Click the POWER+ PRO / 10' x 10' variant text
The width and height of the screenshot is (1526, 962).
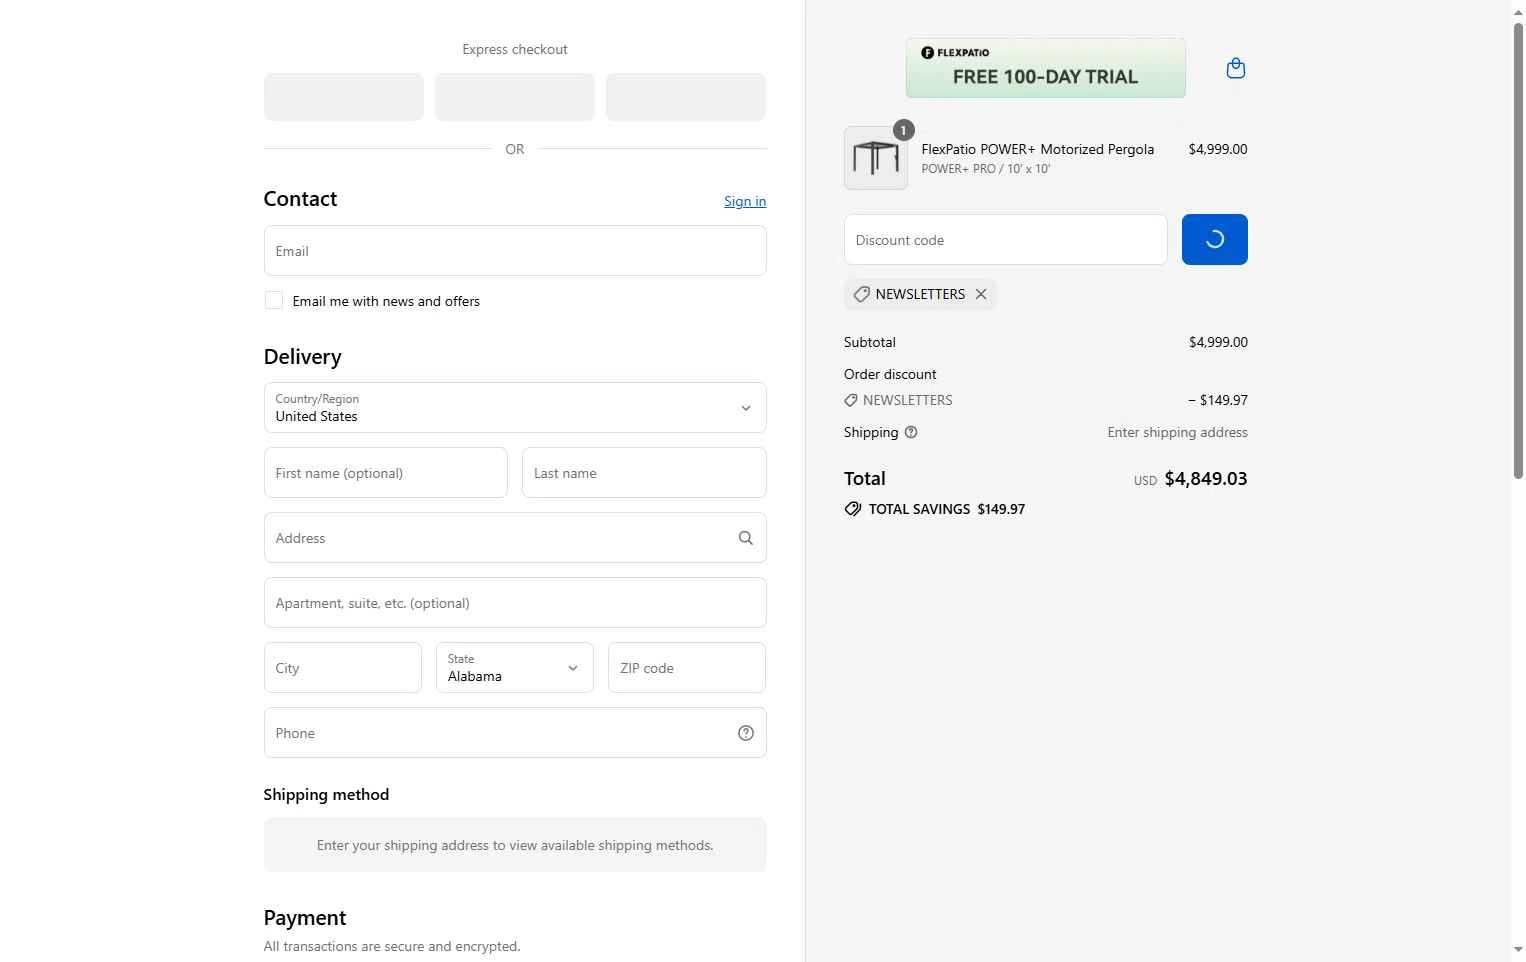(x=985, y=169)
